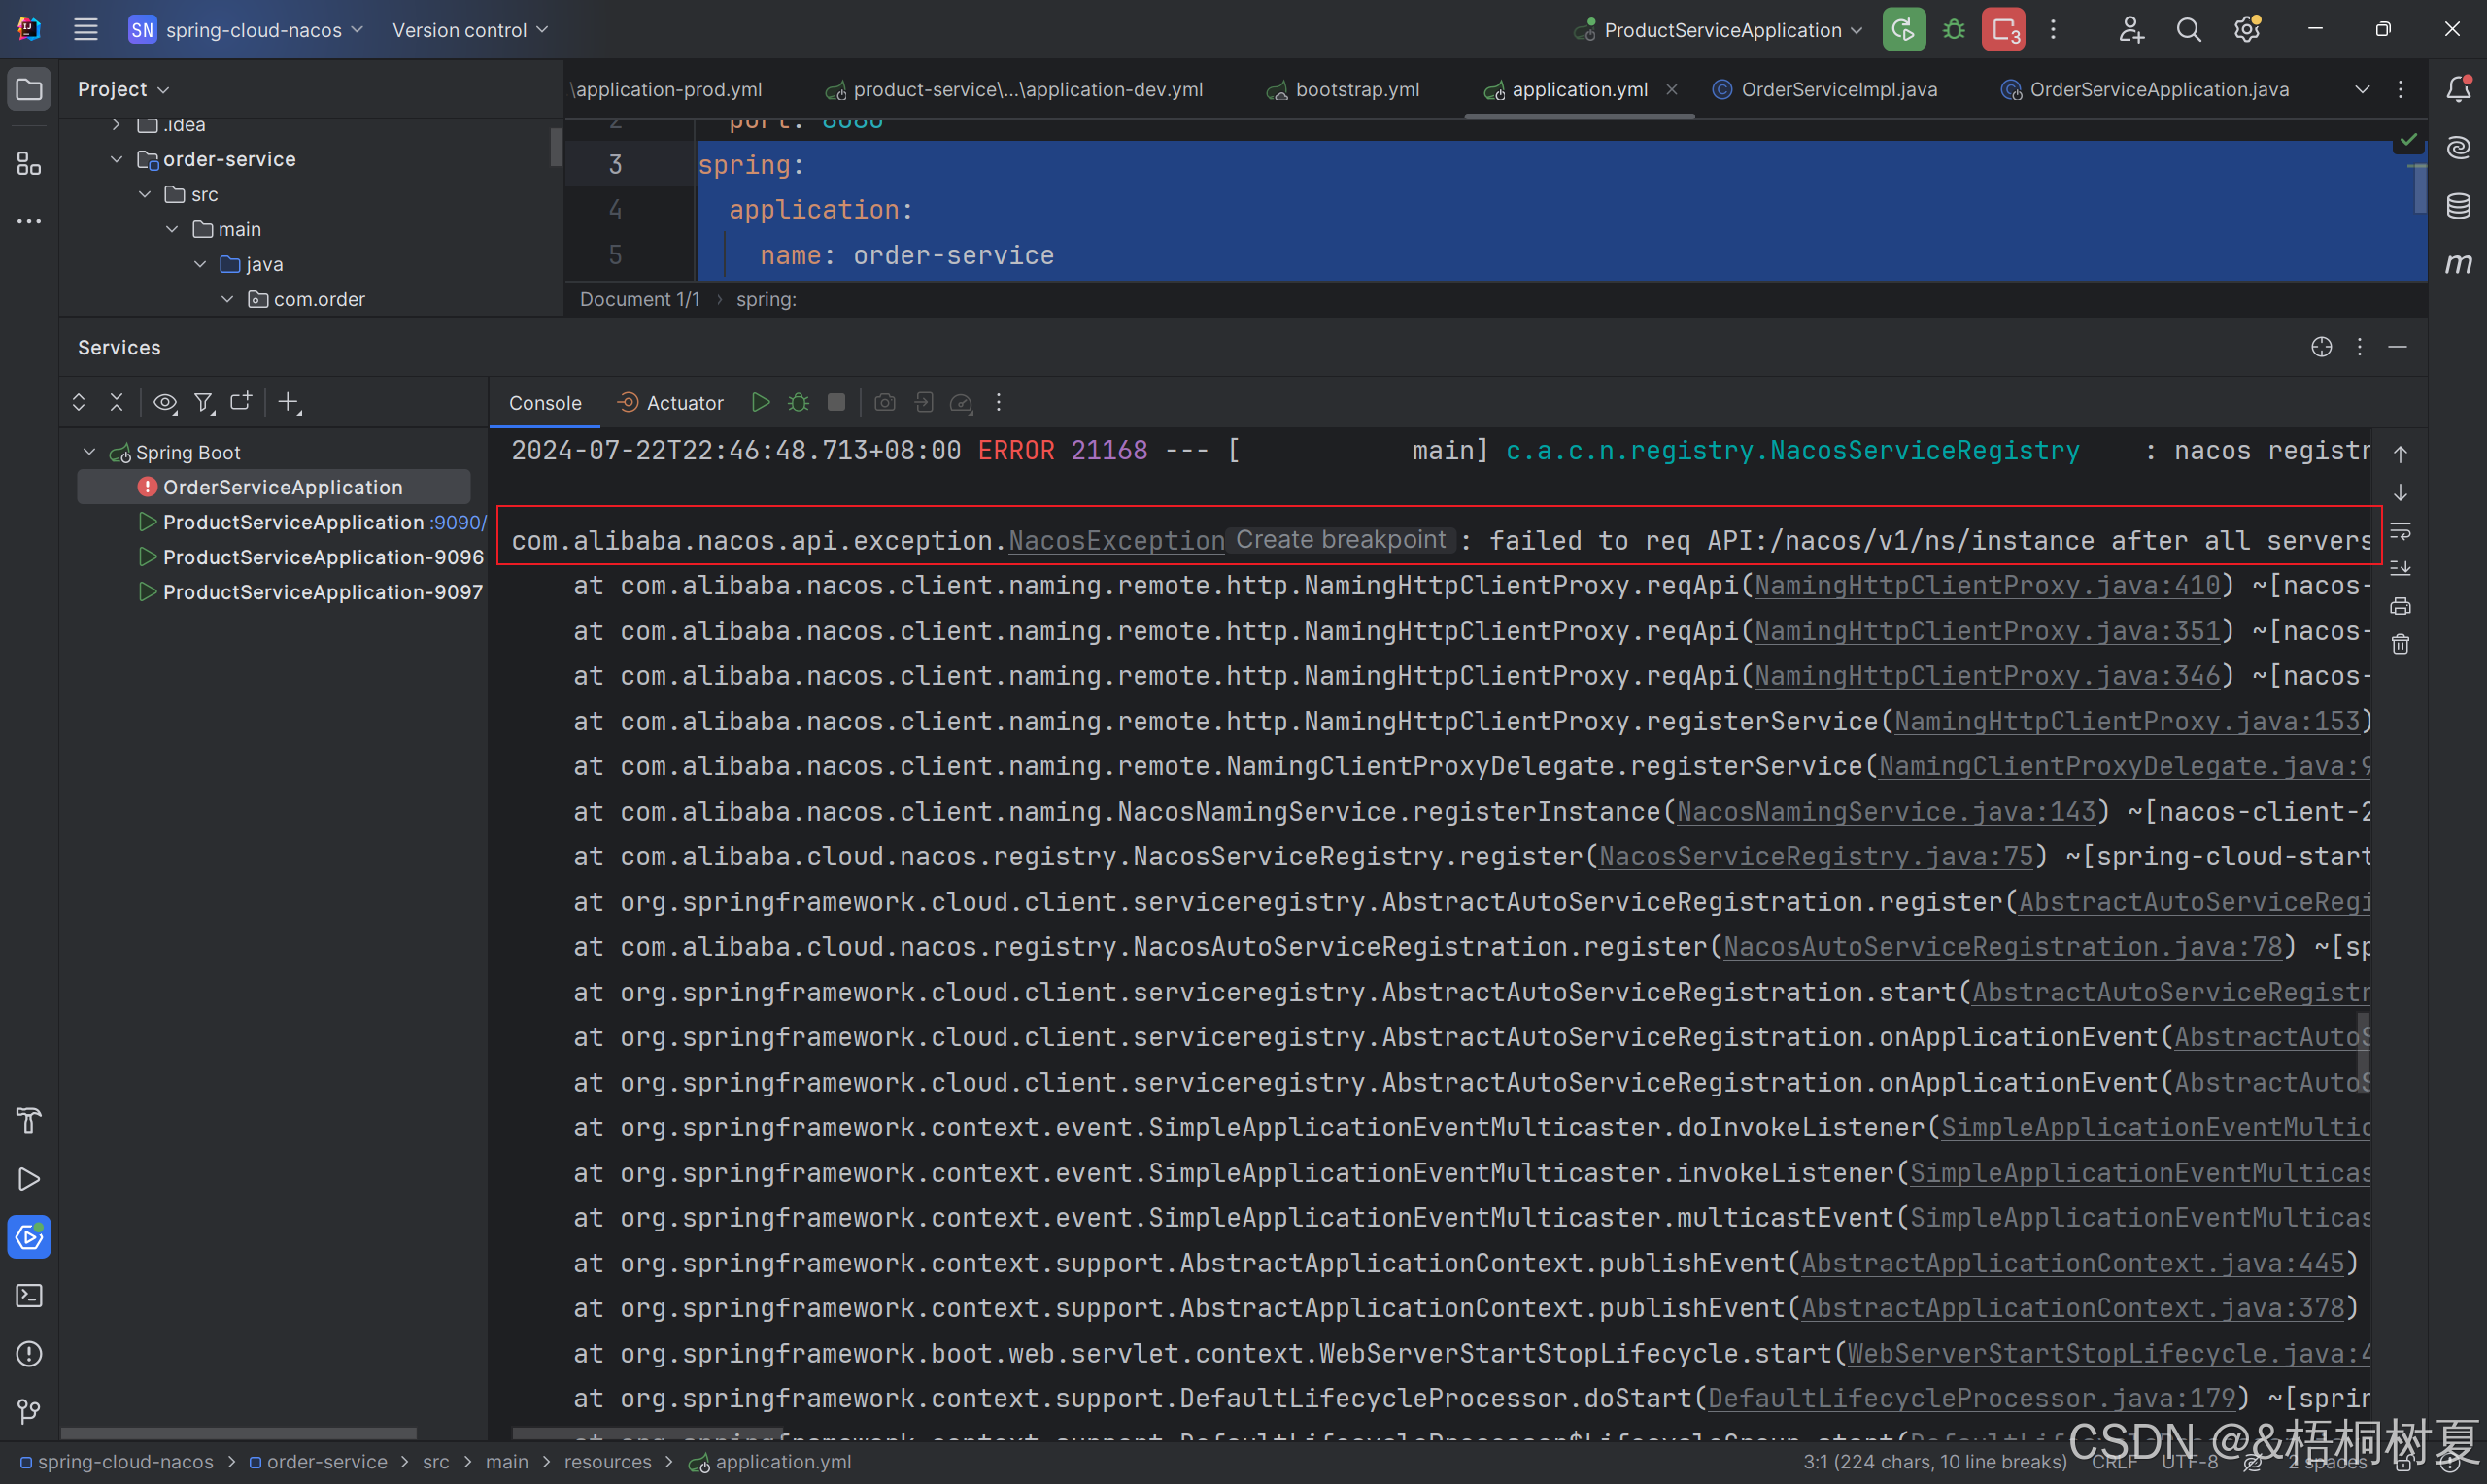
Task: Open the main hamburger menu
Action: (x=86, y=30)
